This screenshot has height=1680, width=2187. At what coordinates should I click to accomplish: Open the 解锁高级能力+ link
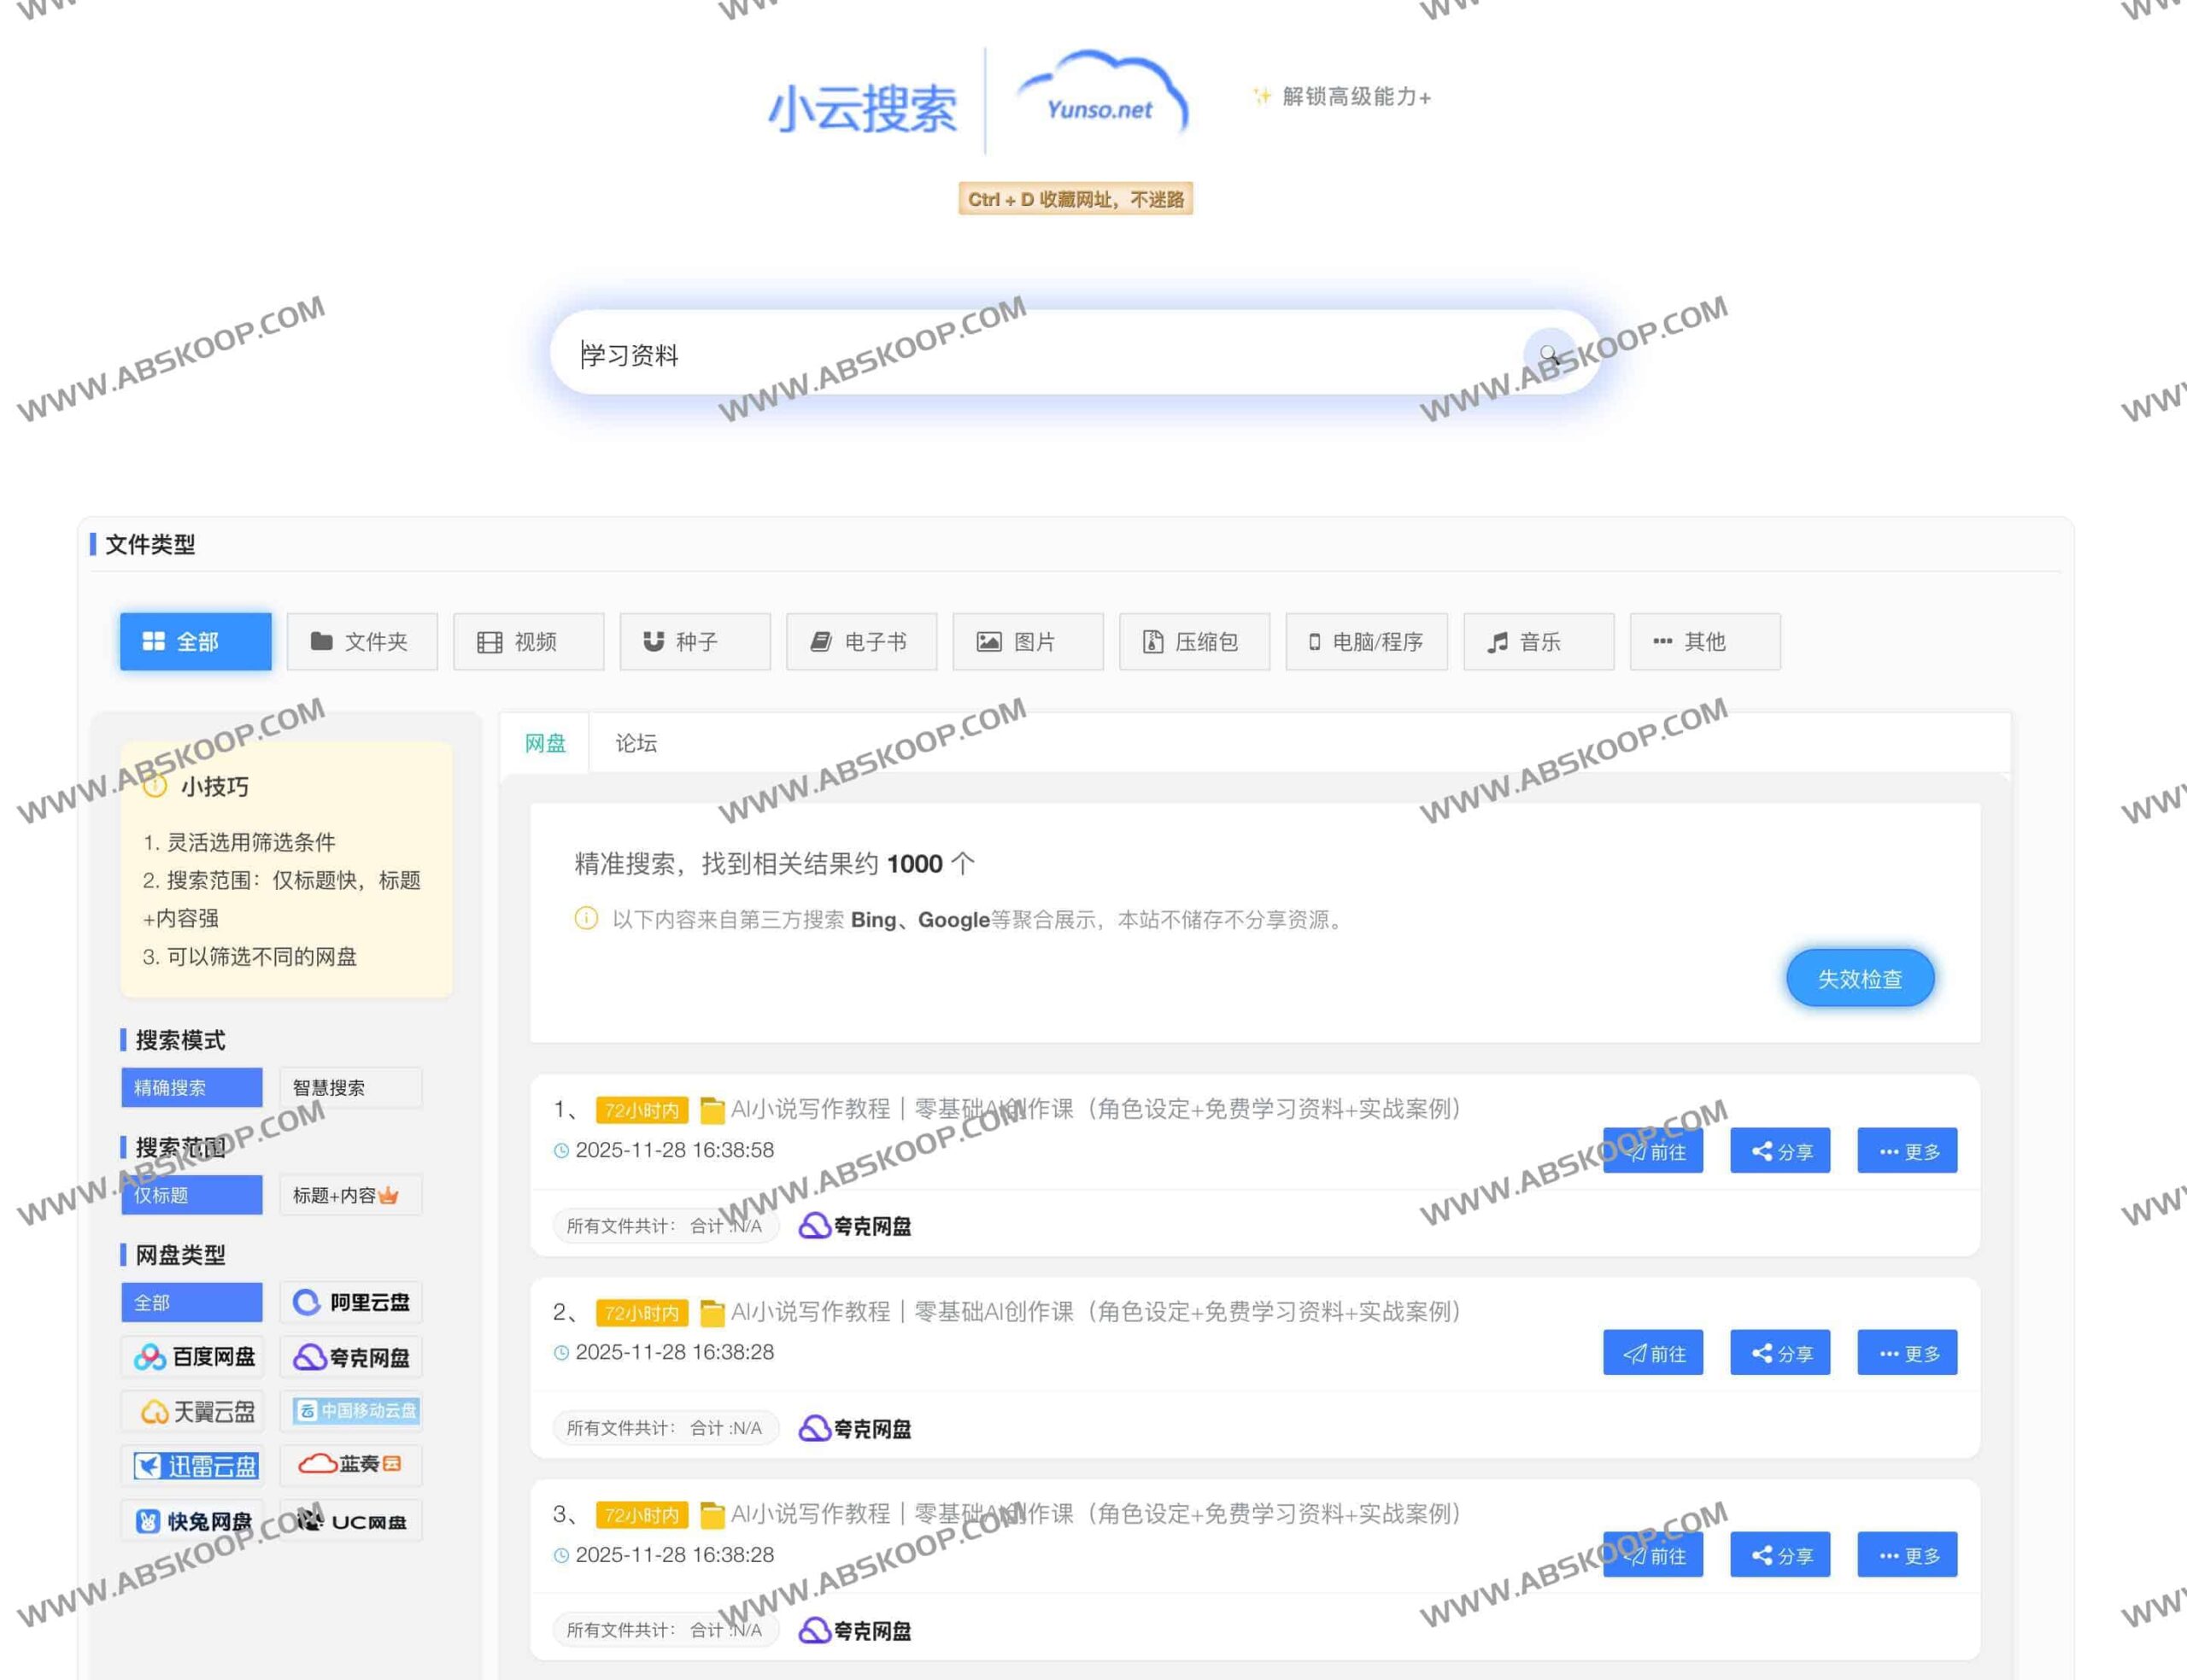1340,97
